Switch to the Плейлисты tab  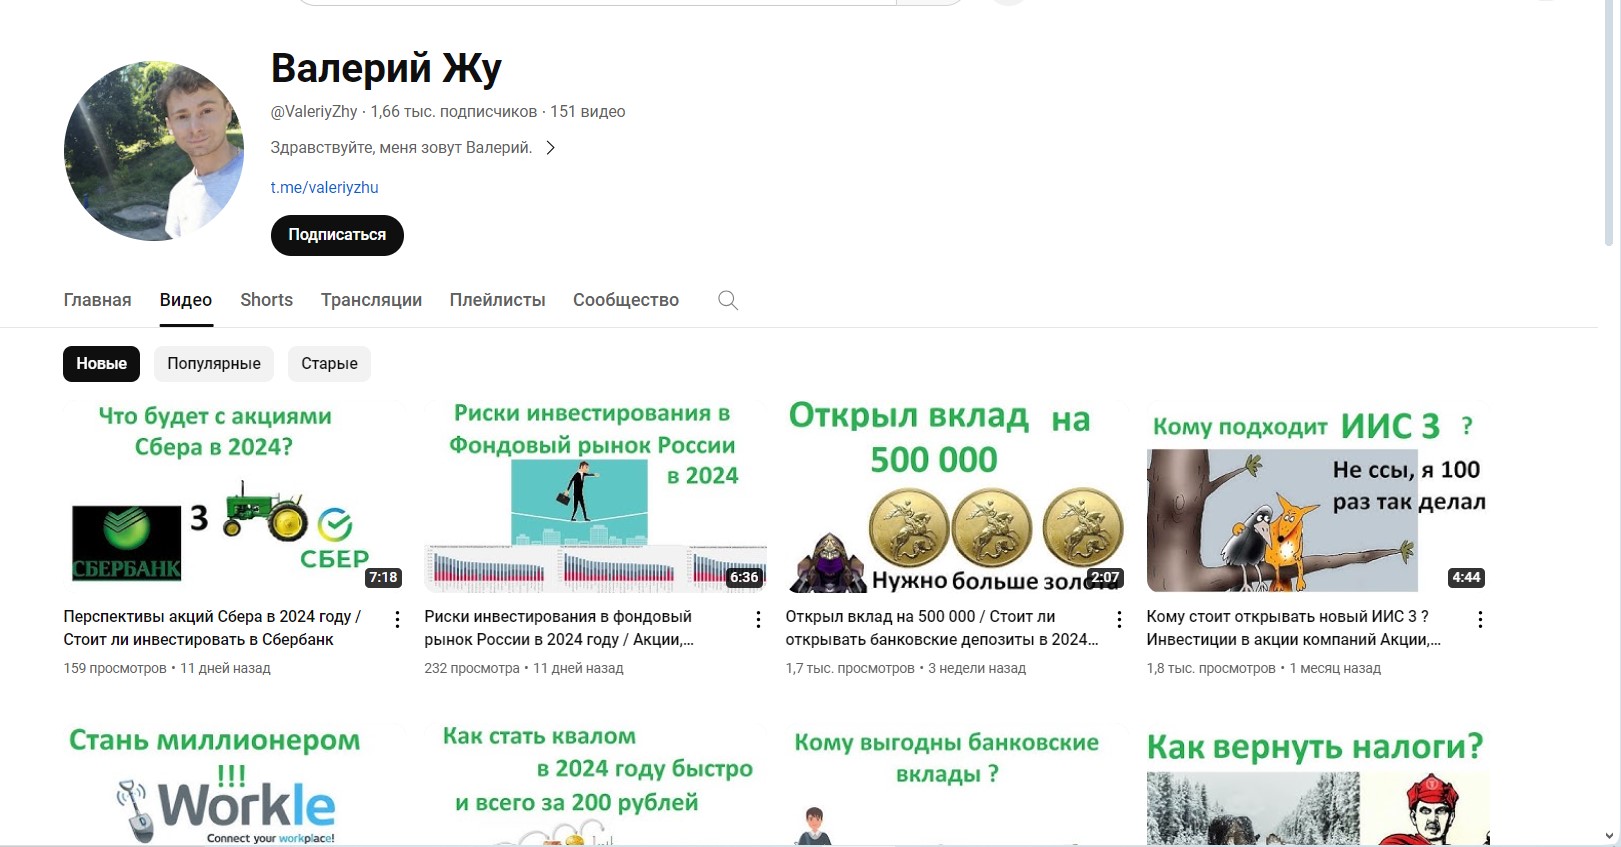[497, 300]
